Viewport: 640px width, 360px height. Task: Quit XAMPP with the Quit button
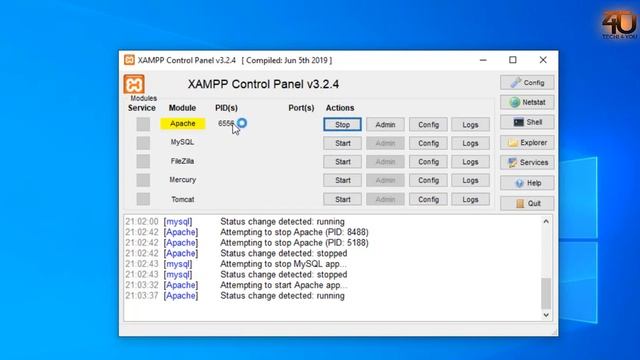pyautogui.click(x=527, y=203)
